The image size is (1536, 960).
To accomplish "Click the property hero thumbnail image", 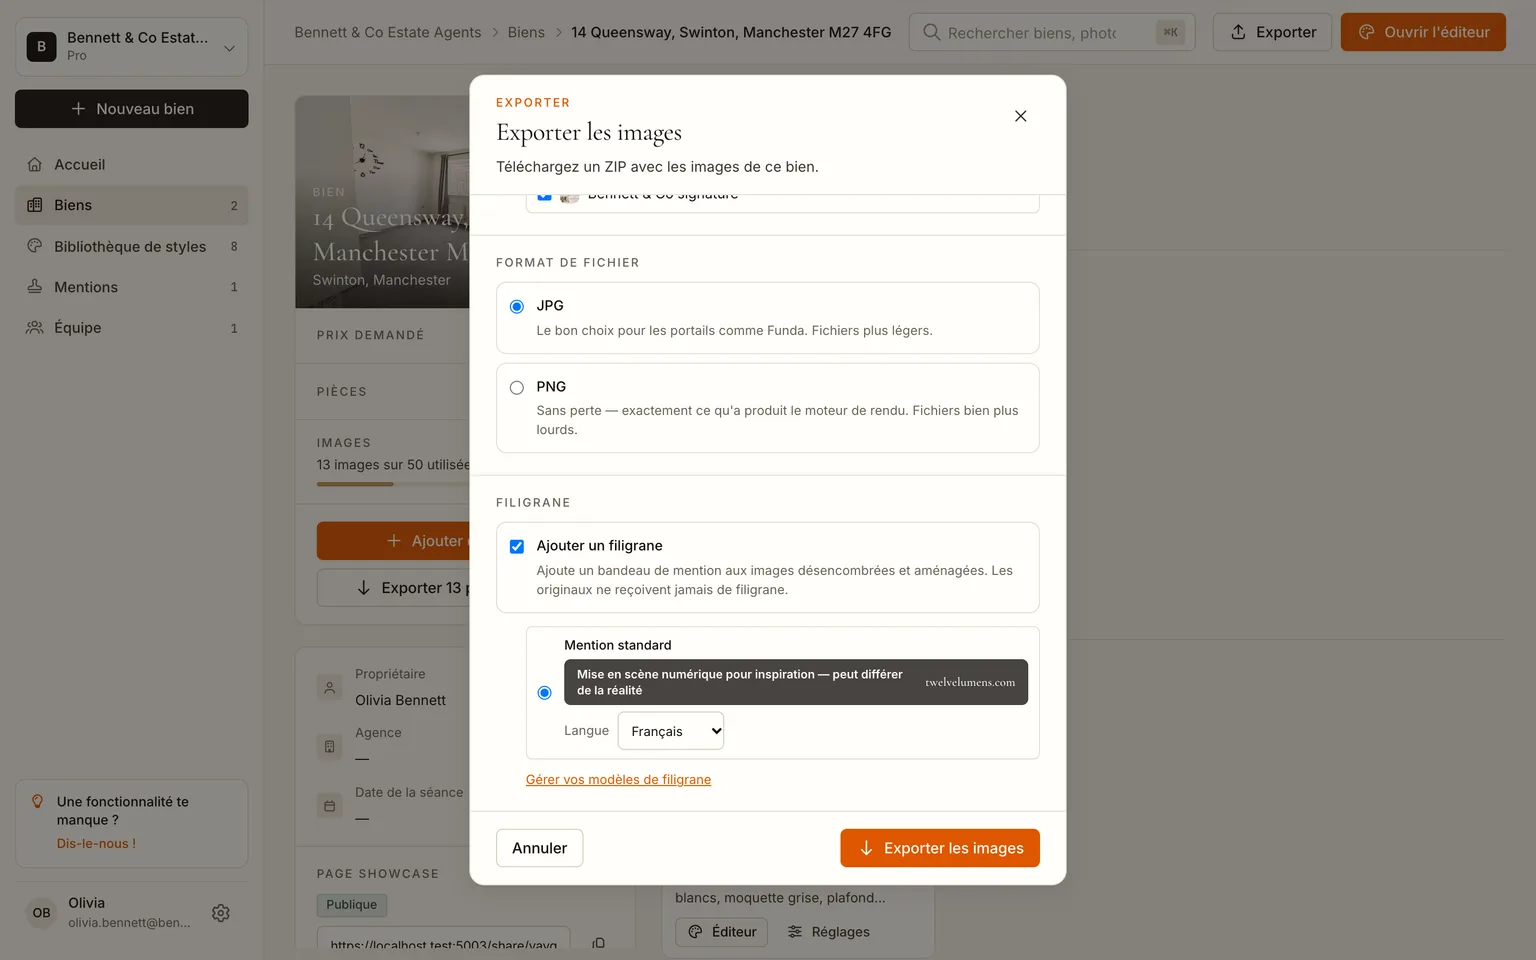I will click(382, 202).
